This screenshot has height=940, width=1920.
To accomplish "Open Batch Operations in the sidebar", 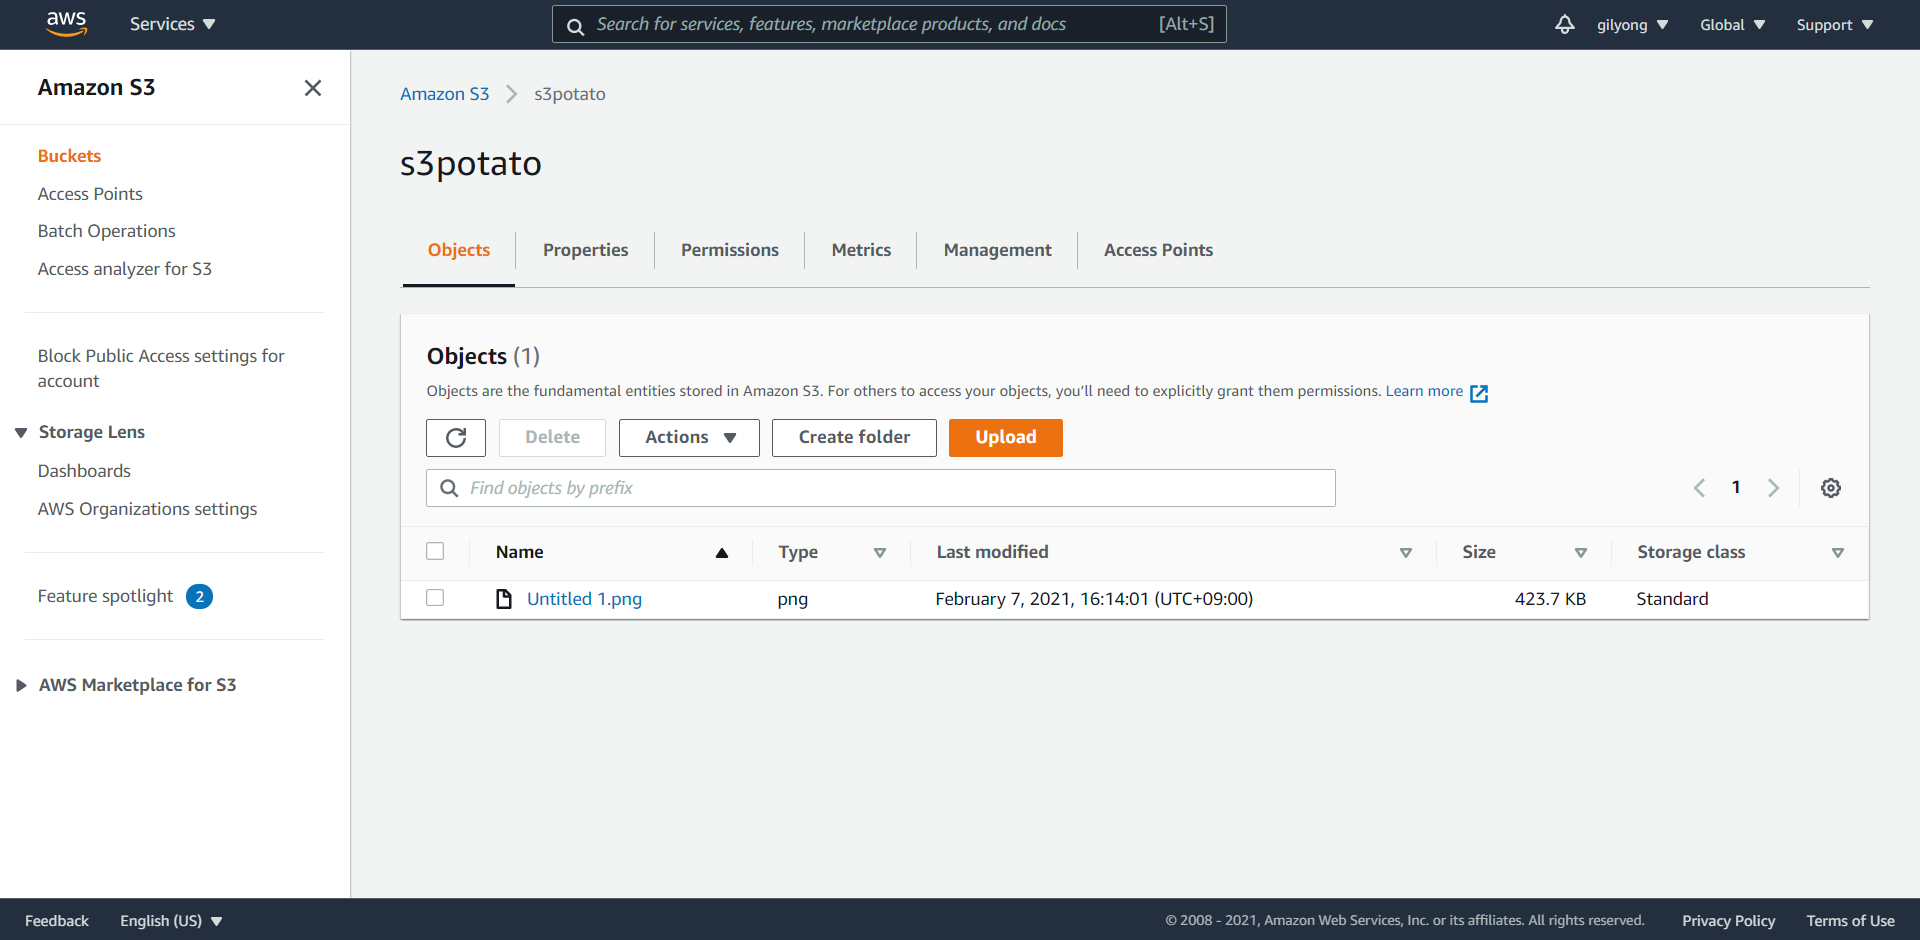I will click(x=107, y=231).
